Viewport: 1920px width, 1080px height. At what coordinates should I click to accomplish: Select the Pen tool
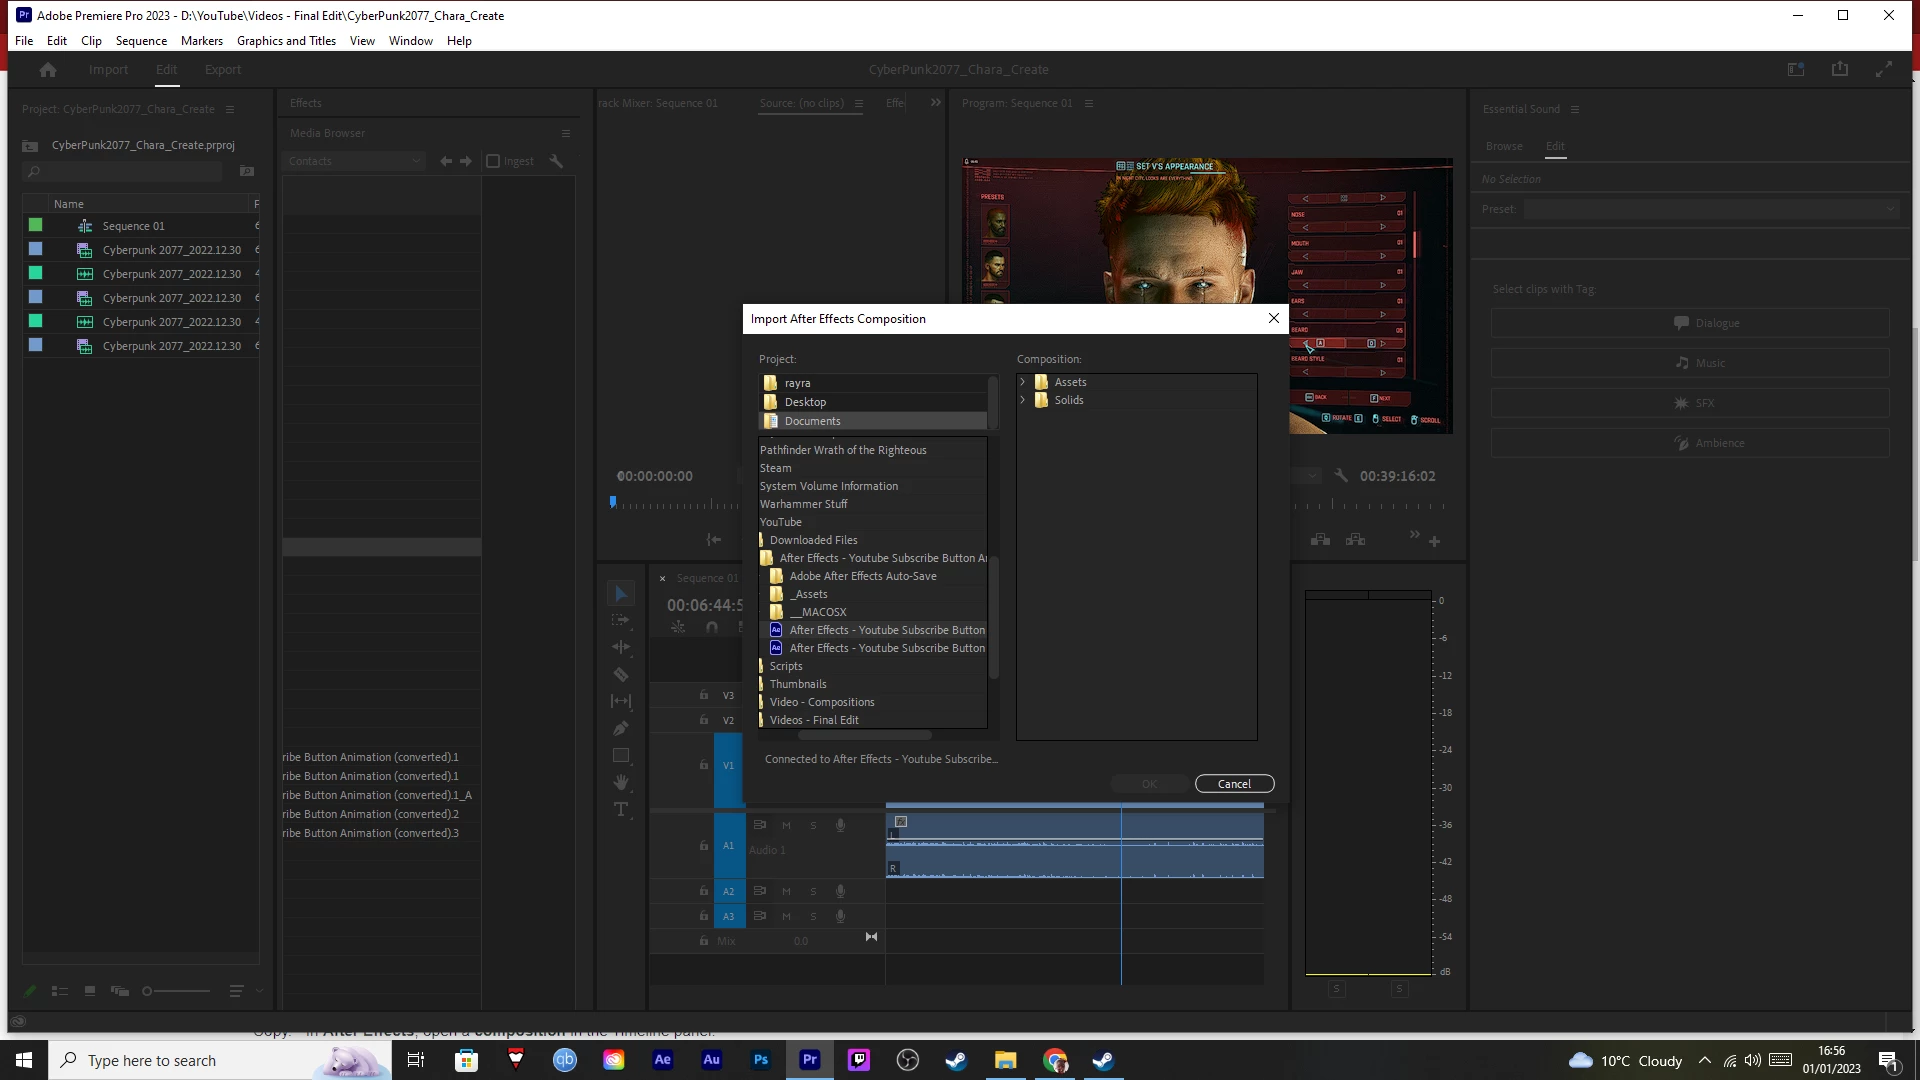621,729
